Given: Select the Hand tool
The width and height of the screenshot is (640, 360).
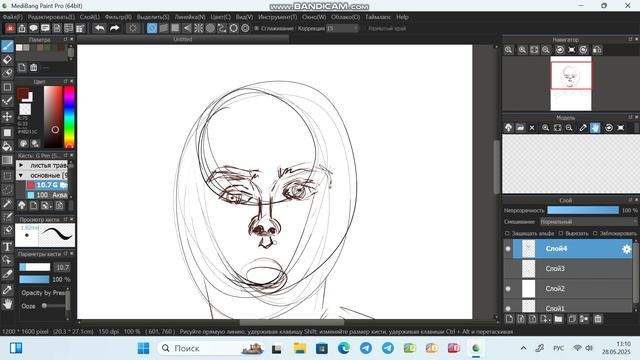Looking at the screenshot, I should (x=7, y=304).
